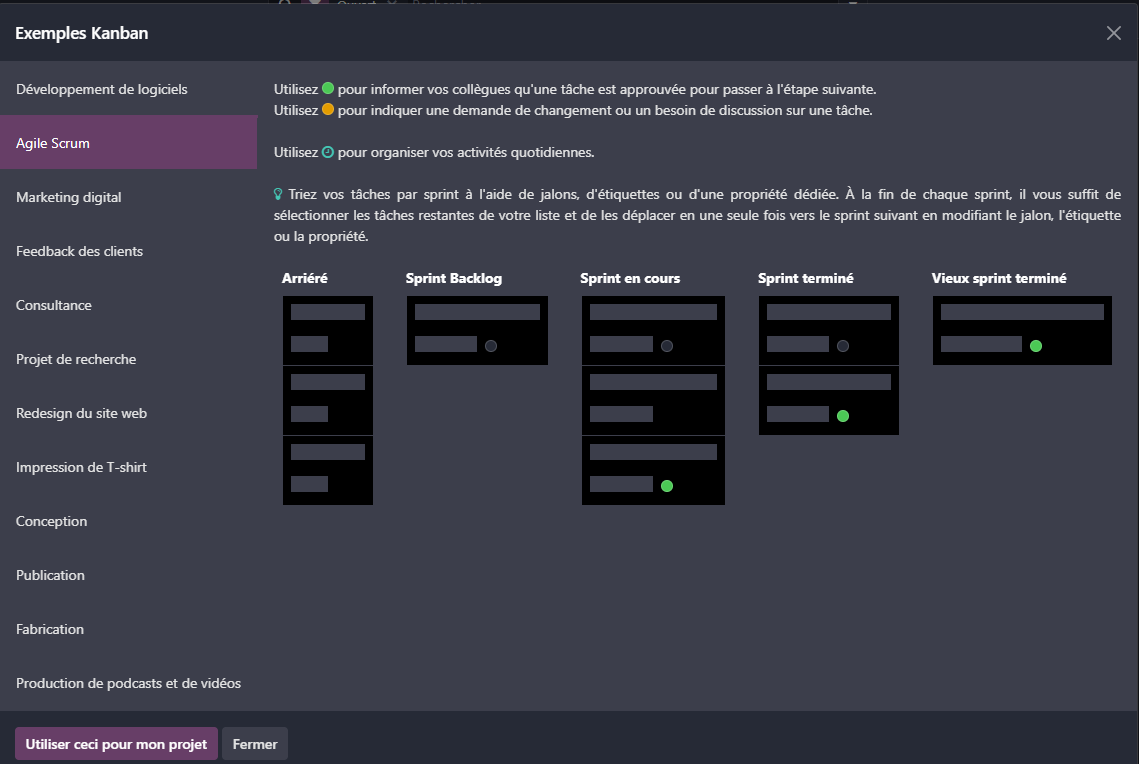Open Production de podcasts et de vidéos
This screenshot has width=1139, height=764.
point(129,683)
